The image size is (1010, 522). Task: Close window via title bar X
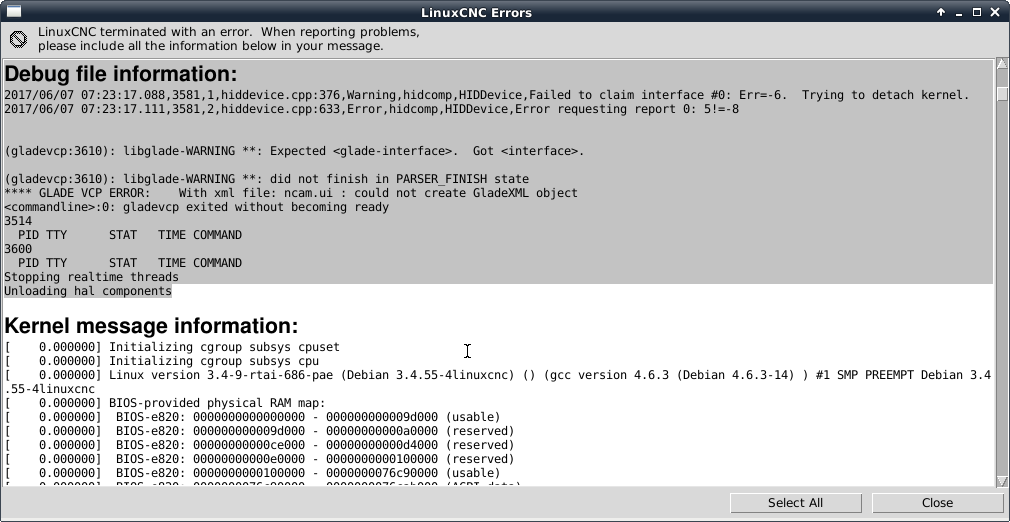pos(995,12)
